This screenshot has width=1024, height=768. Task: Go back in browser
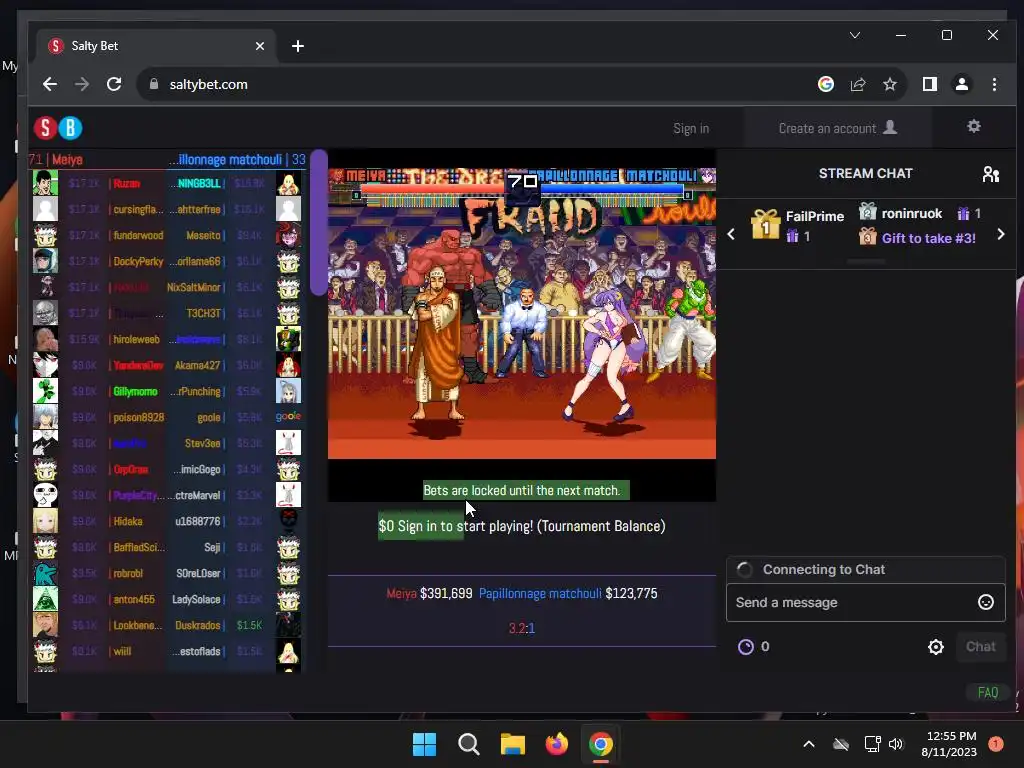click(50, 84)
